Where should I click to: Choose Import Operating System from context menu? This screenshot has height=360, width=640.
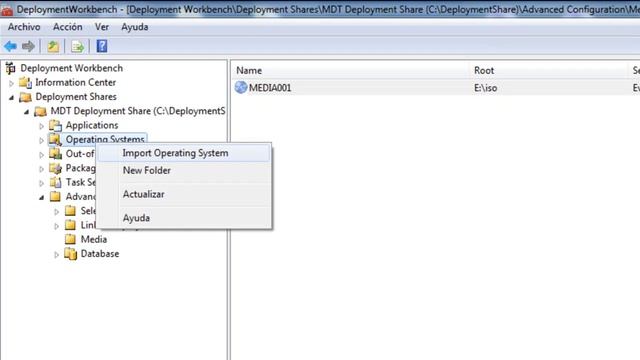184,153
